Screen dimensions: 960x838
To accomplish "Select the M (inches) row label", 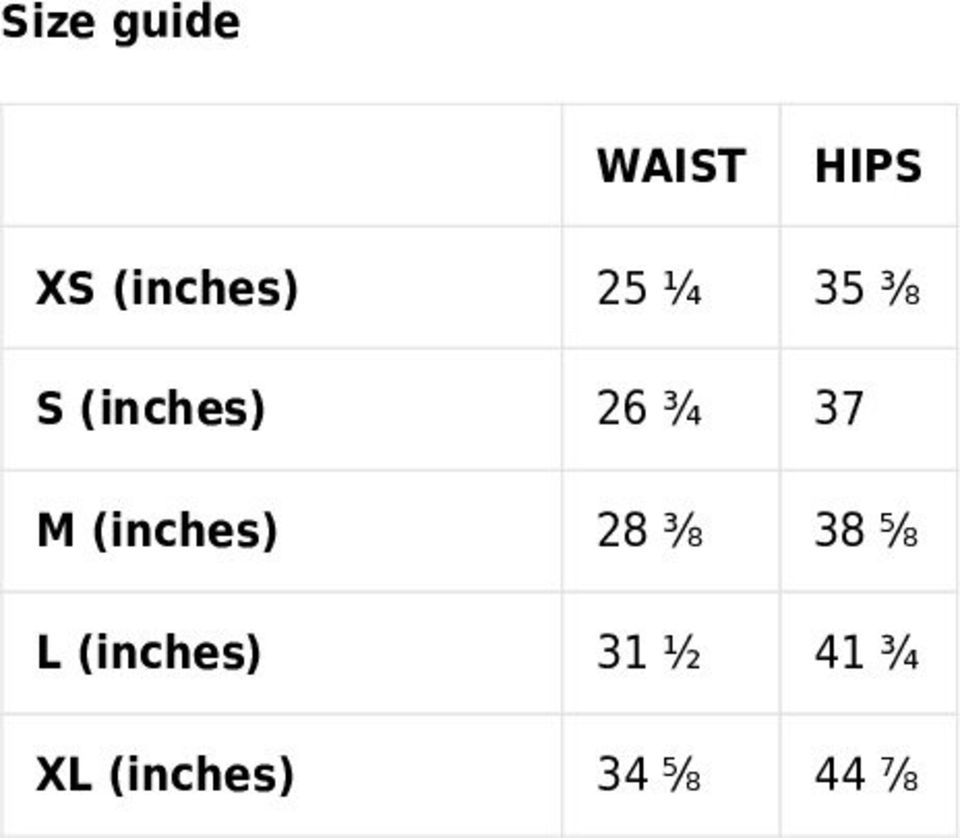I will coord(156,531).
